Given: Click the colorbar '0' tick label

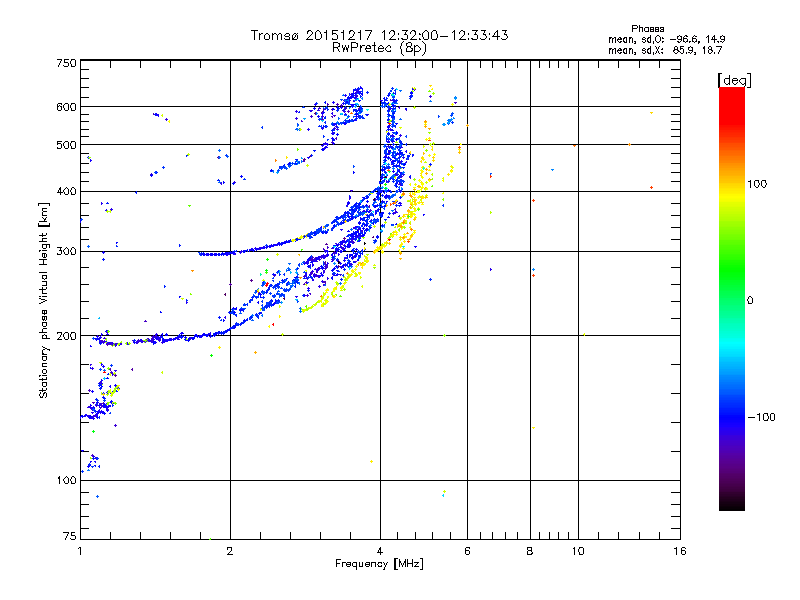Looking at the screenshot, I should pos(750,301).
